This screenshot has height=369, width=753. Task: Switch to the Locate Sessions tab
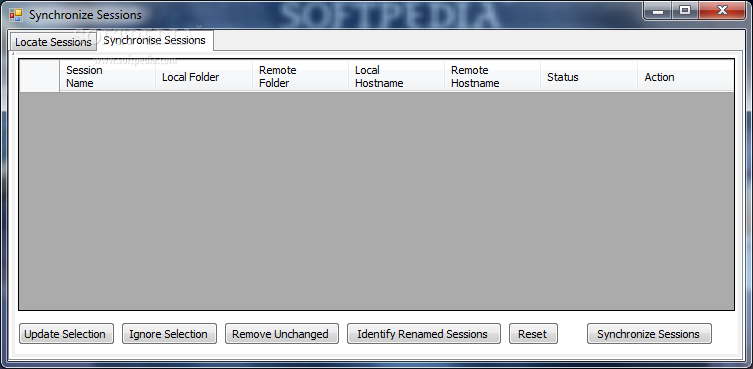tap(53, 42)
